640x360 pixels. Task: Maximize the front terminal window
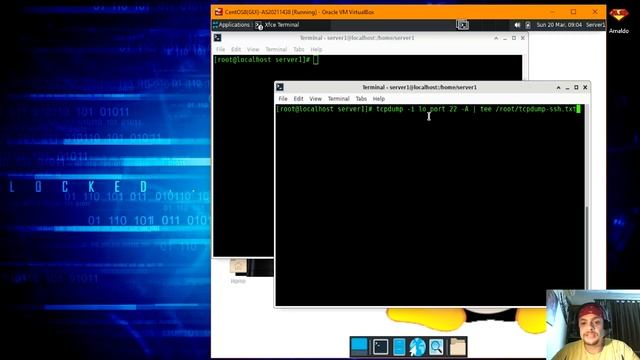click(576, 87)
